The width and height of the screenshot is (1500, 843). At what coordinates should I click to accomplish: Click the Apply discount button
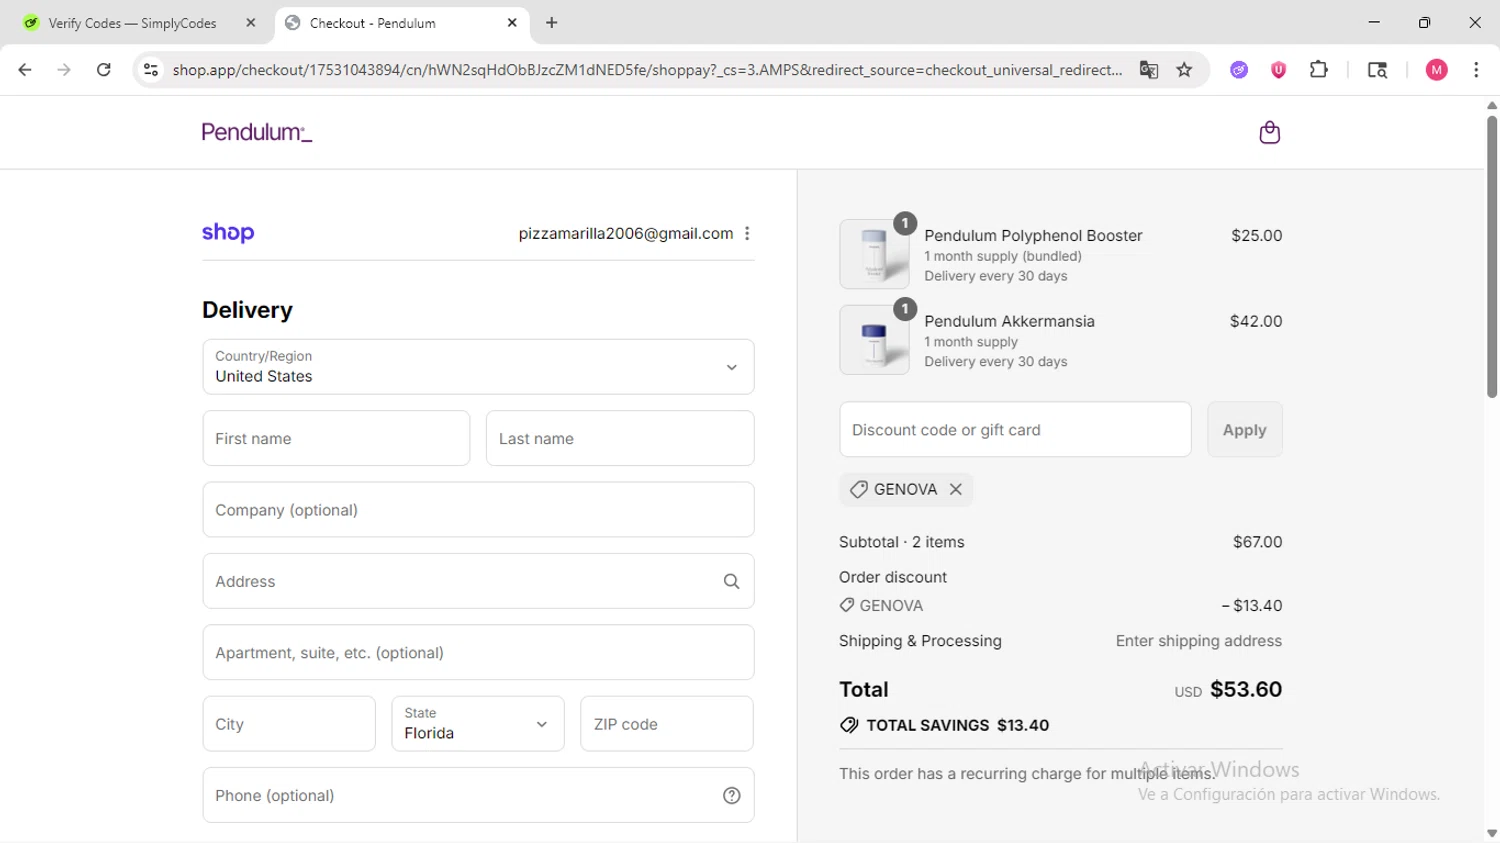tap(1244, 430)
